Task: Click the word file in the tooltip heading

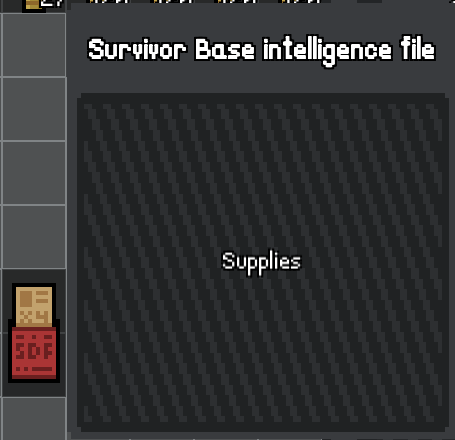Action: tap(418, 48)
